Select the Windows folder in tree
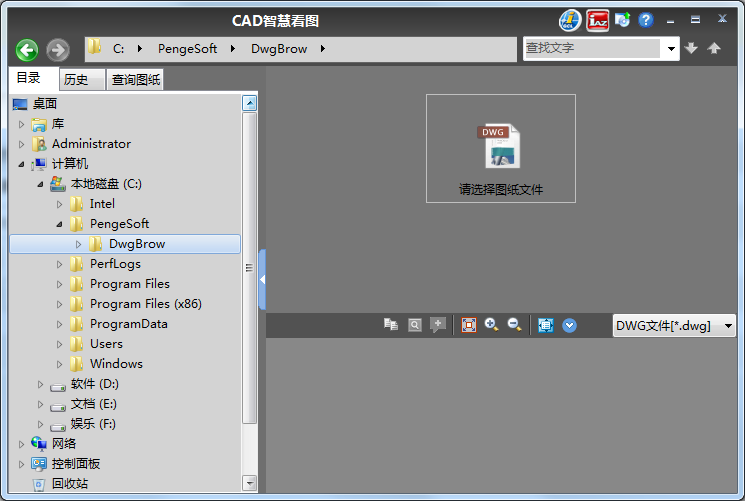745x501 pixels. coord(116,364)
